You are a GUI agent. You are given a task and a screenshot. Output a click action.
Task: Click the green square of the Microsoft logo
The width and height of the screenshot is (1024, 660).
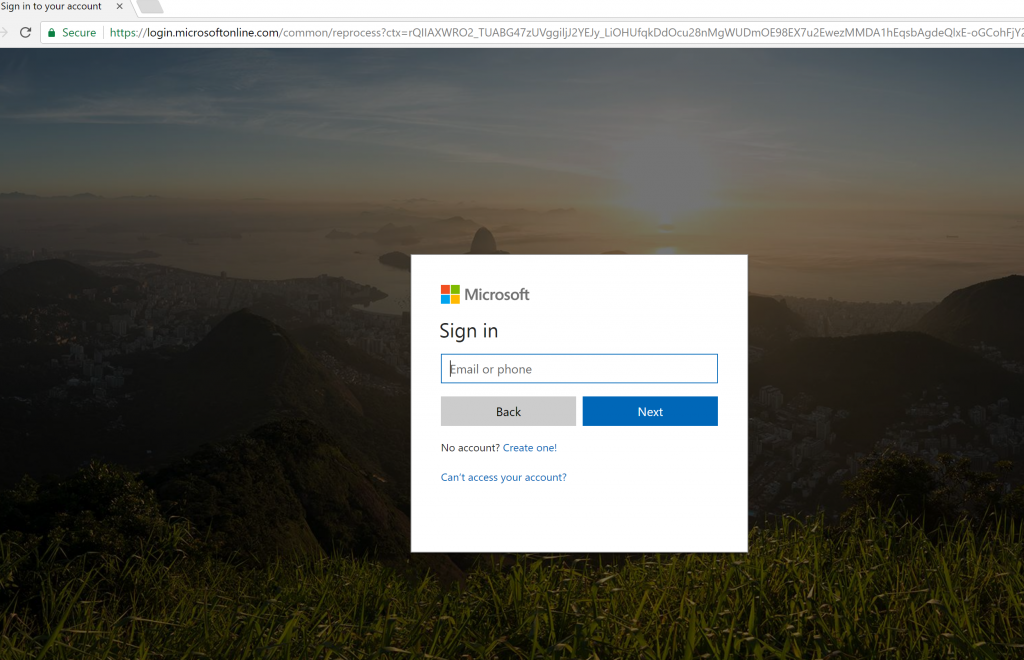coord(454,289)
